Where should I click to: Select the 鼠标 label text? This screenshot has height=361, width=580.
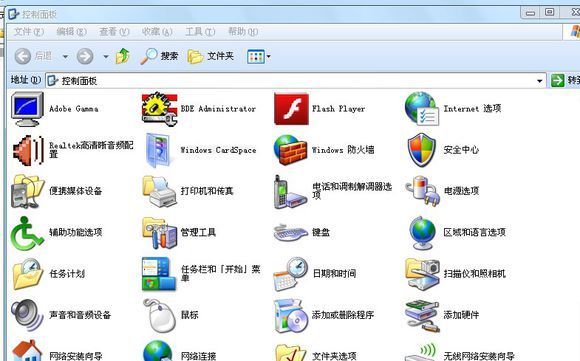(x=190, y=315)
